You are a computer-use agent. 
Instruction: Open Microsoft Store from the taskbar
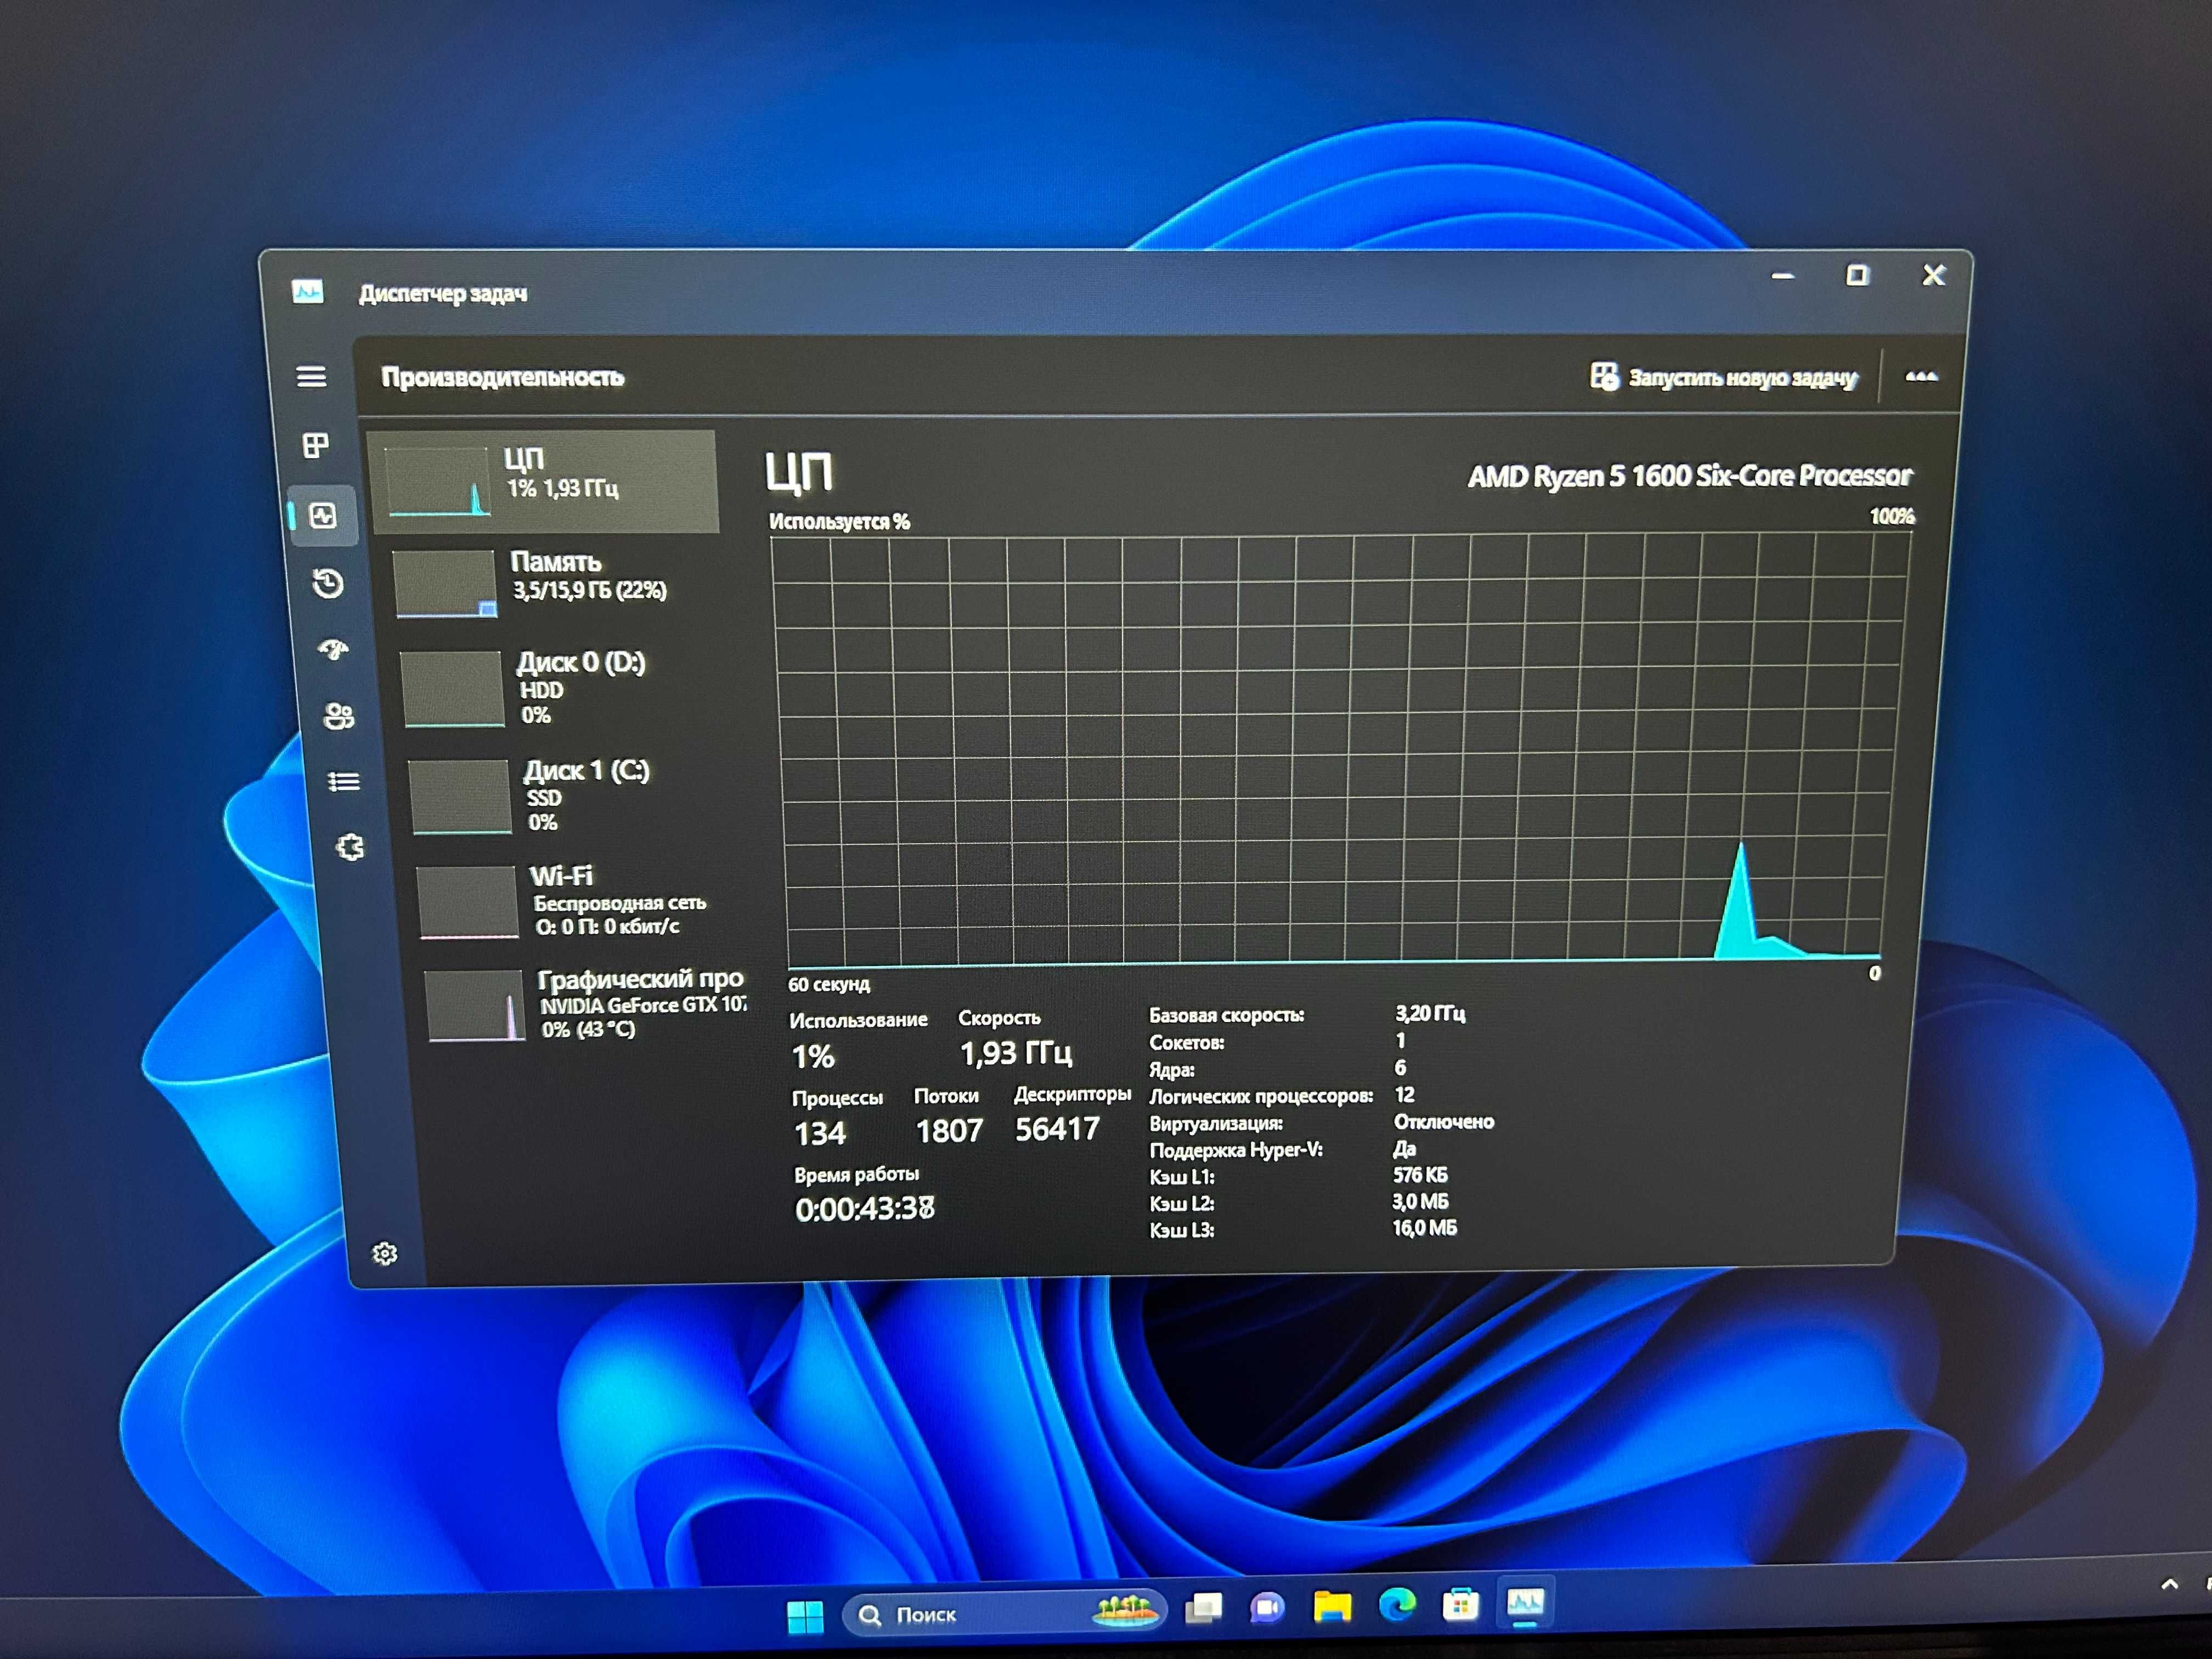pos(1461,1604)
